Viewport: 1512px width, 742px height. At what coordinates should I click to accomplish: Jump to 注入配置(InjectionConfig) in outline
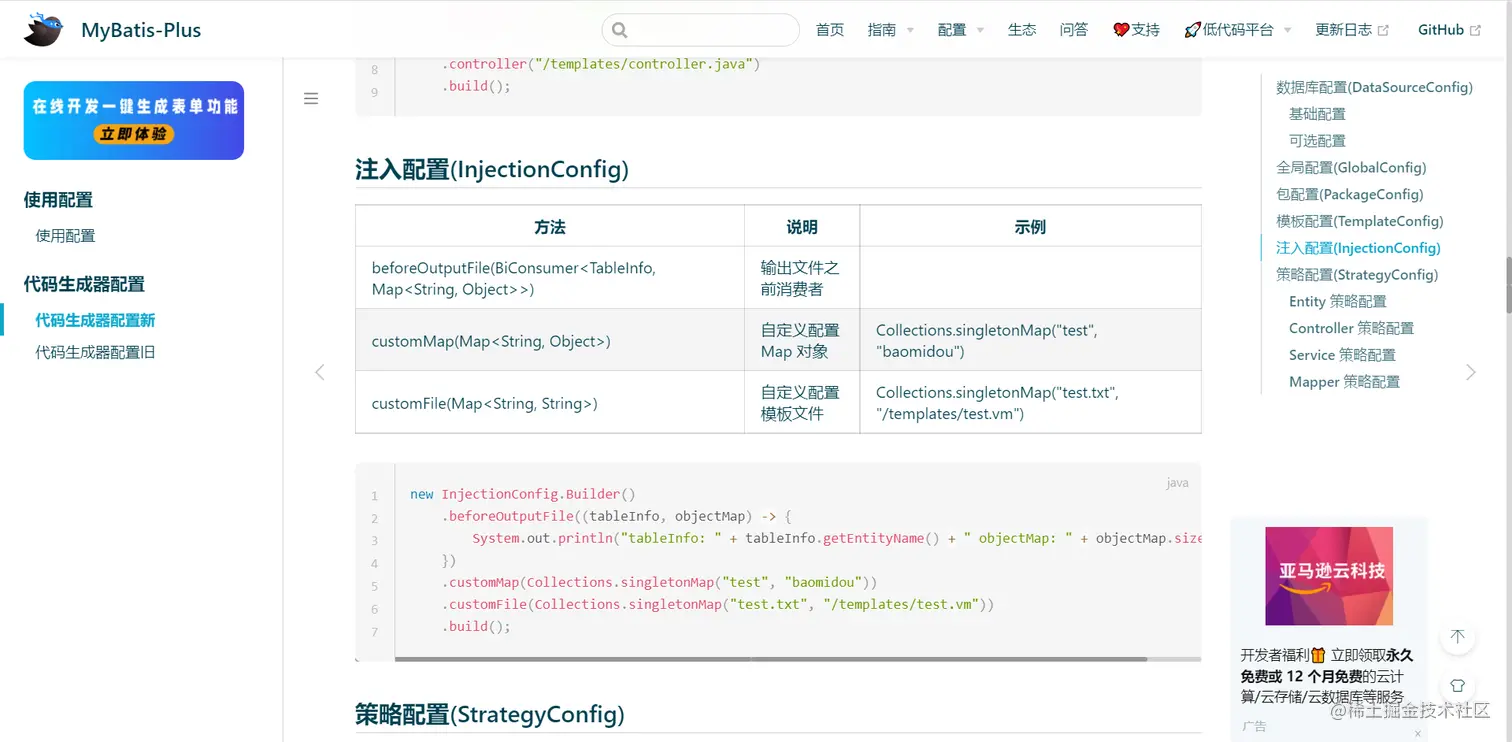click(x=1358, y=248)
